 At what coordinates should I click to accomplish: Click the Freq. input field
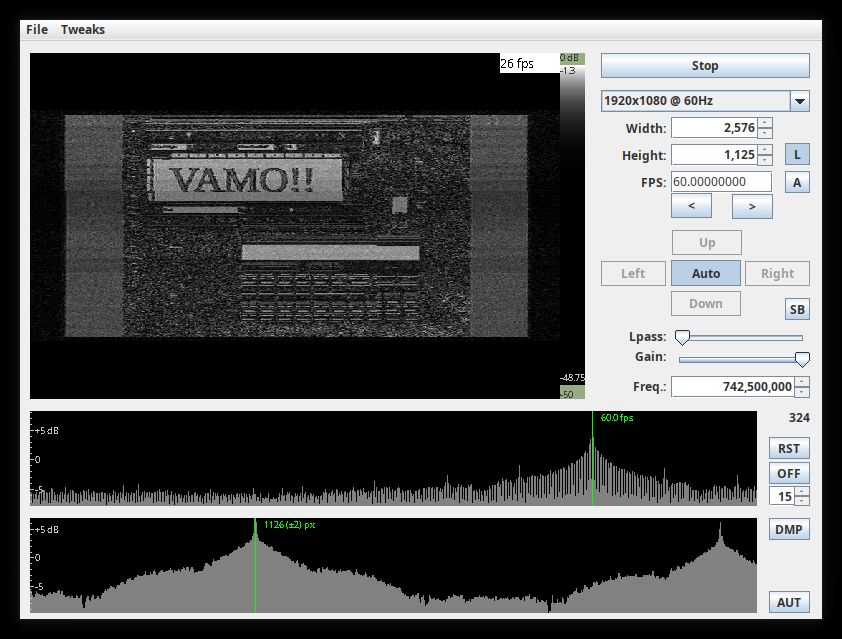point(732,387)
